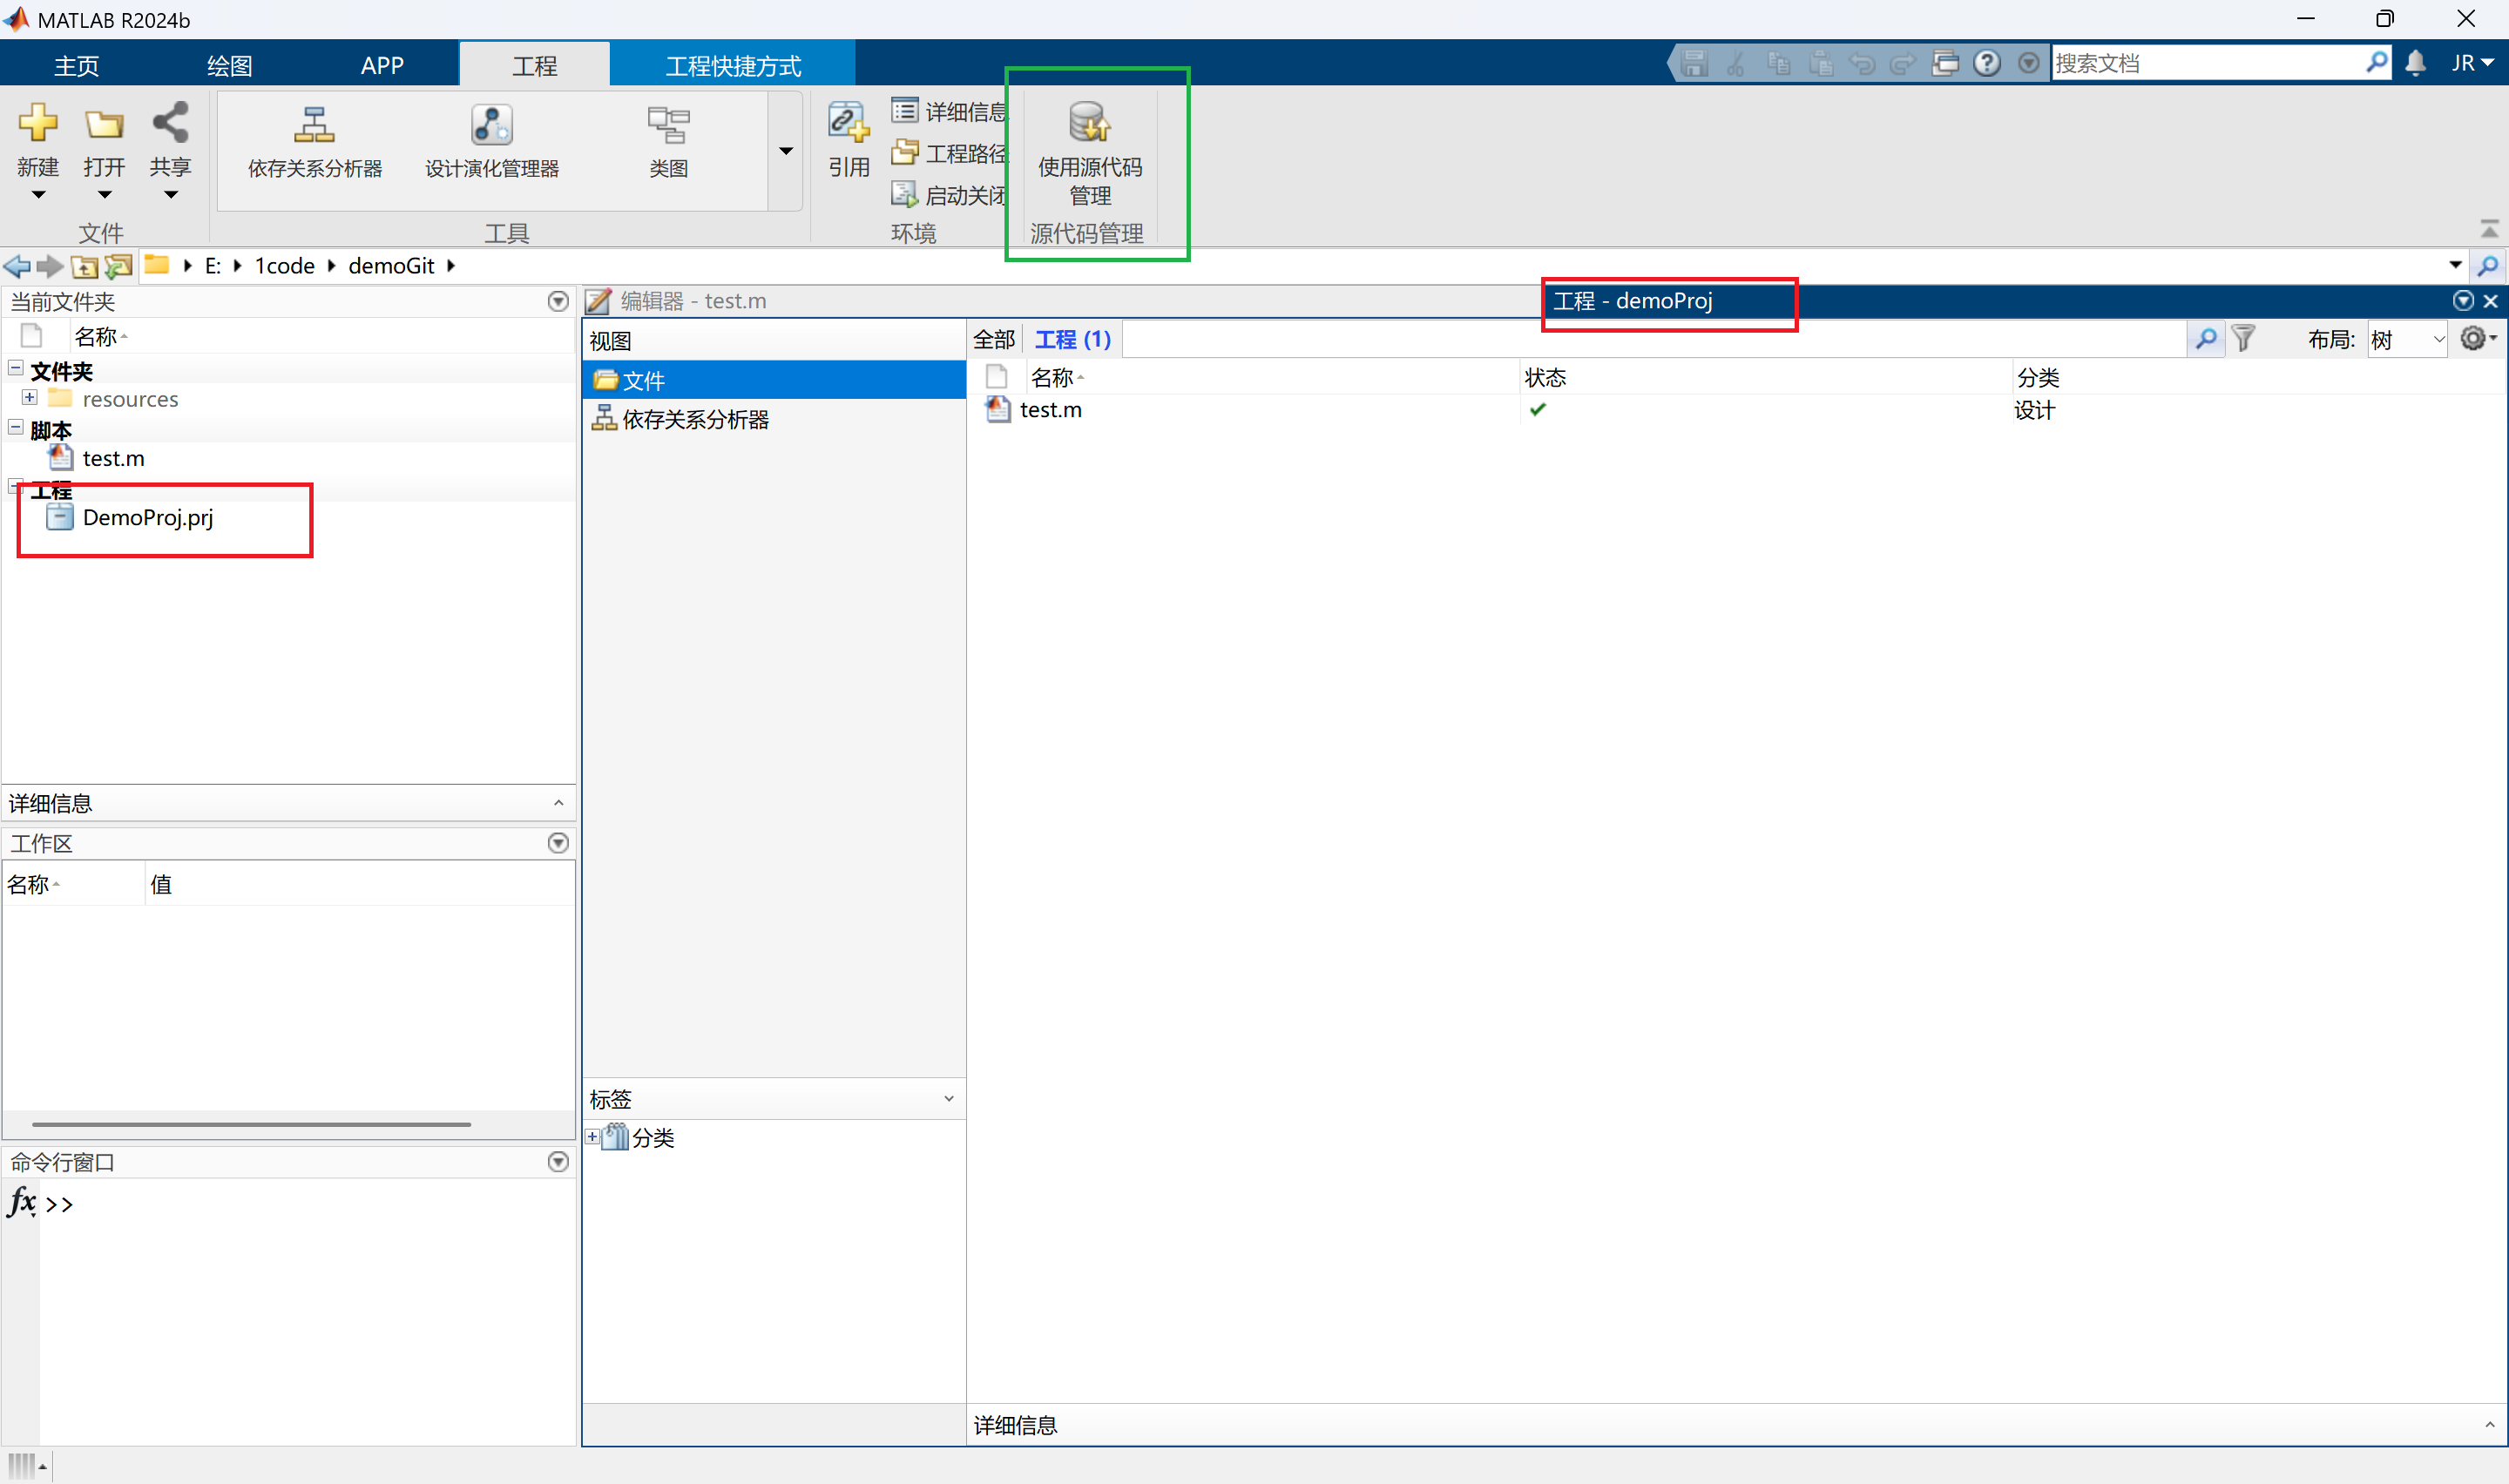Screen dimensions: 2509x1484
Task: Click inside the 搜索文档 search field
Action: pyautogui.click(x=2200, y=62)
